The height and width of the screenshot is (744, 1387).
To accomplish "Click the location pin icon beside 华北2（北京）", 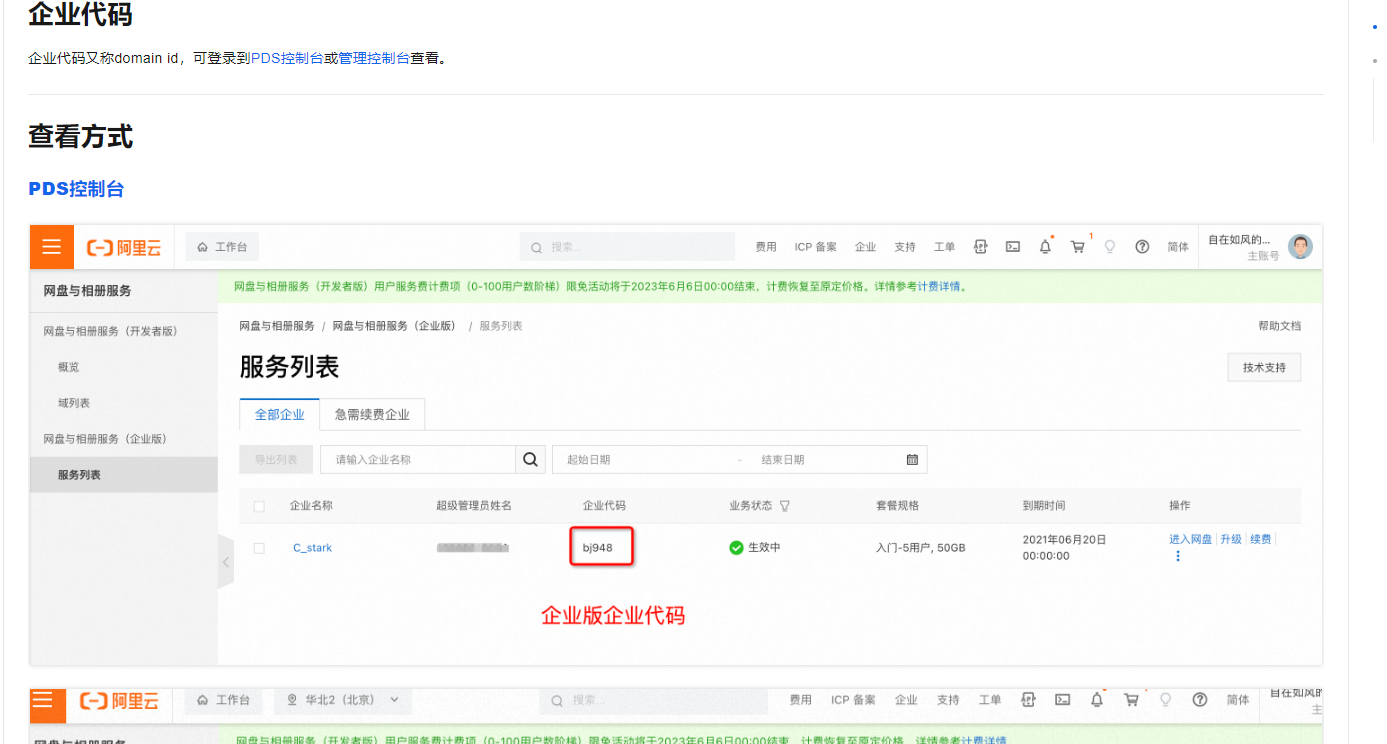I will click(292, 700).
